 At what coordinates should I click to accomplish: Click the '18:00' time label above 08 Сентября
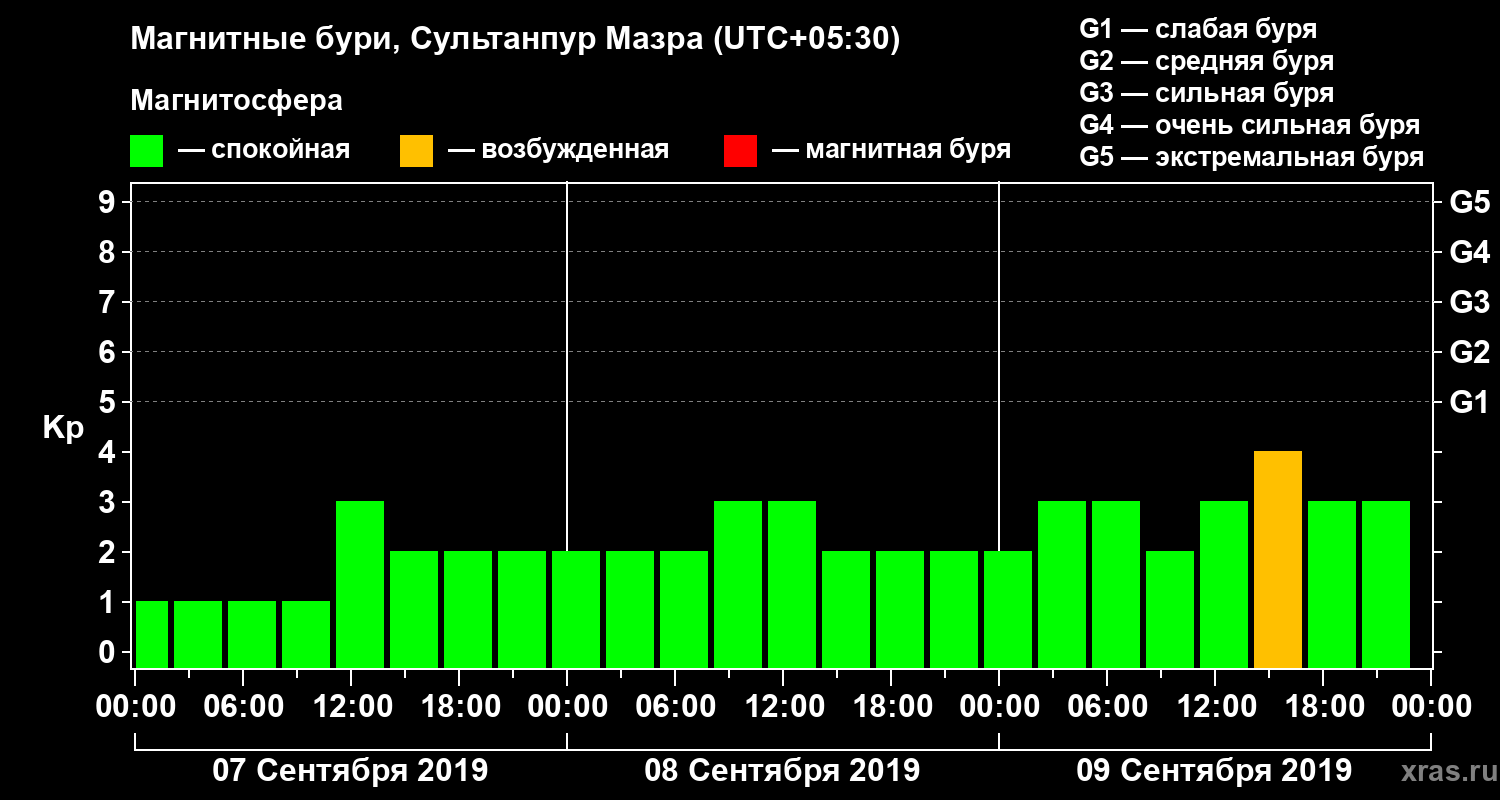pos(891,707)
